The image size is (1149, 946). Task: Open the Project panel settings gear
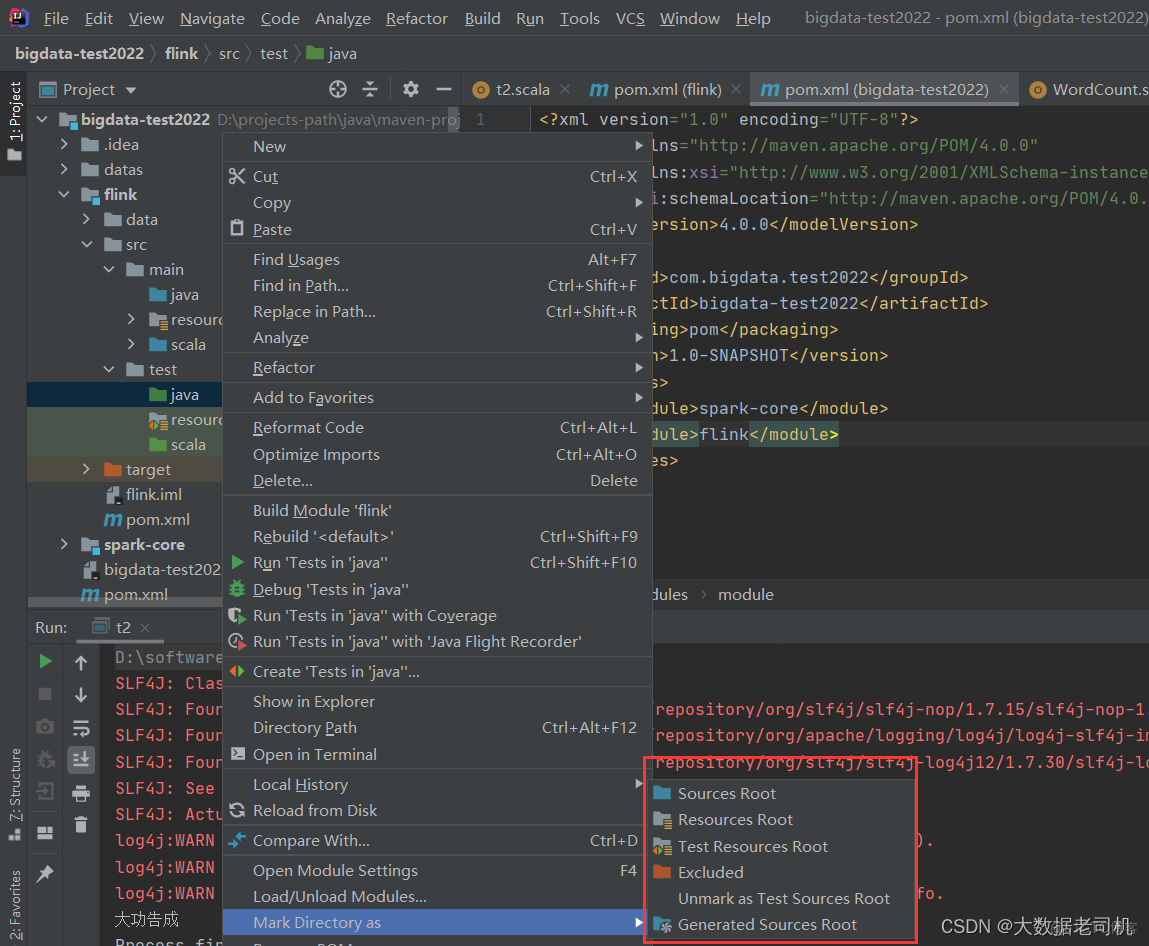coord(410,89)
